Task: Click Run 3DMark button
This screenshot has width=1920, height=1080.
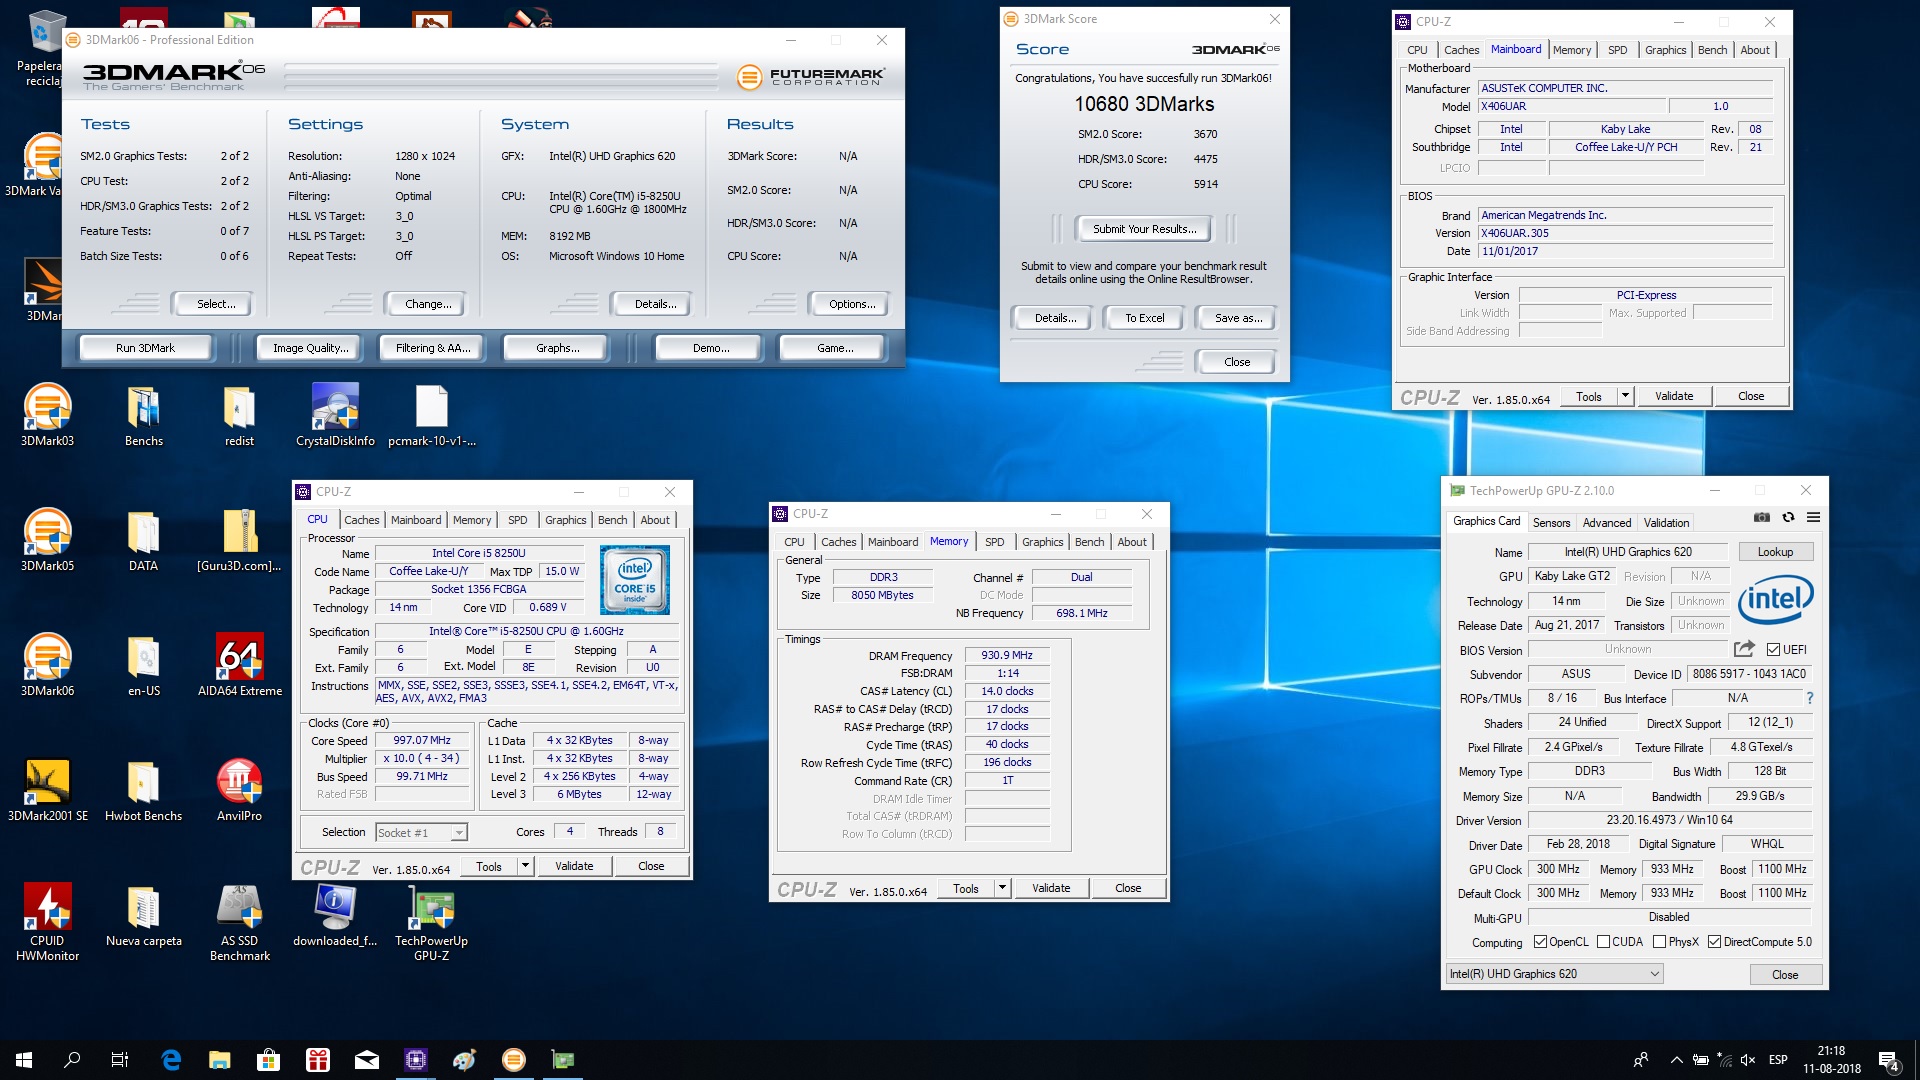Action: pos(145,348)
